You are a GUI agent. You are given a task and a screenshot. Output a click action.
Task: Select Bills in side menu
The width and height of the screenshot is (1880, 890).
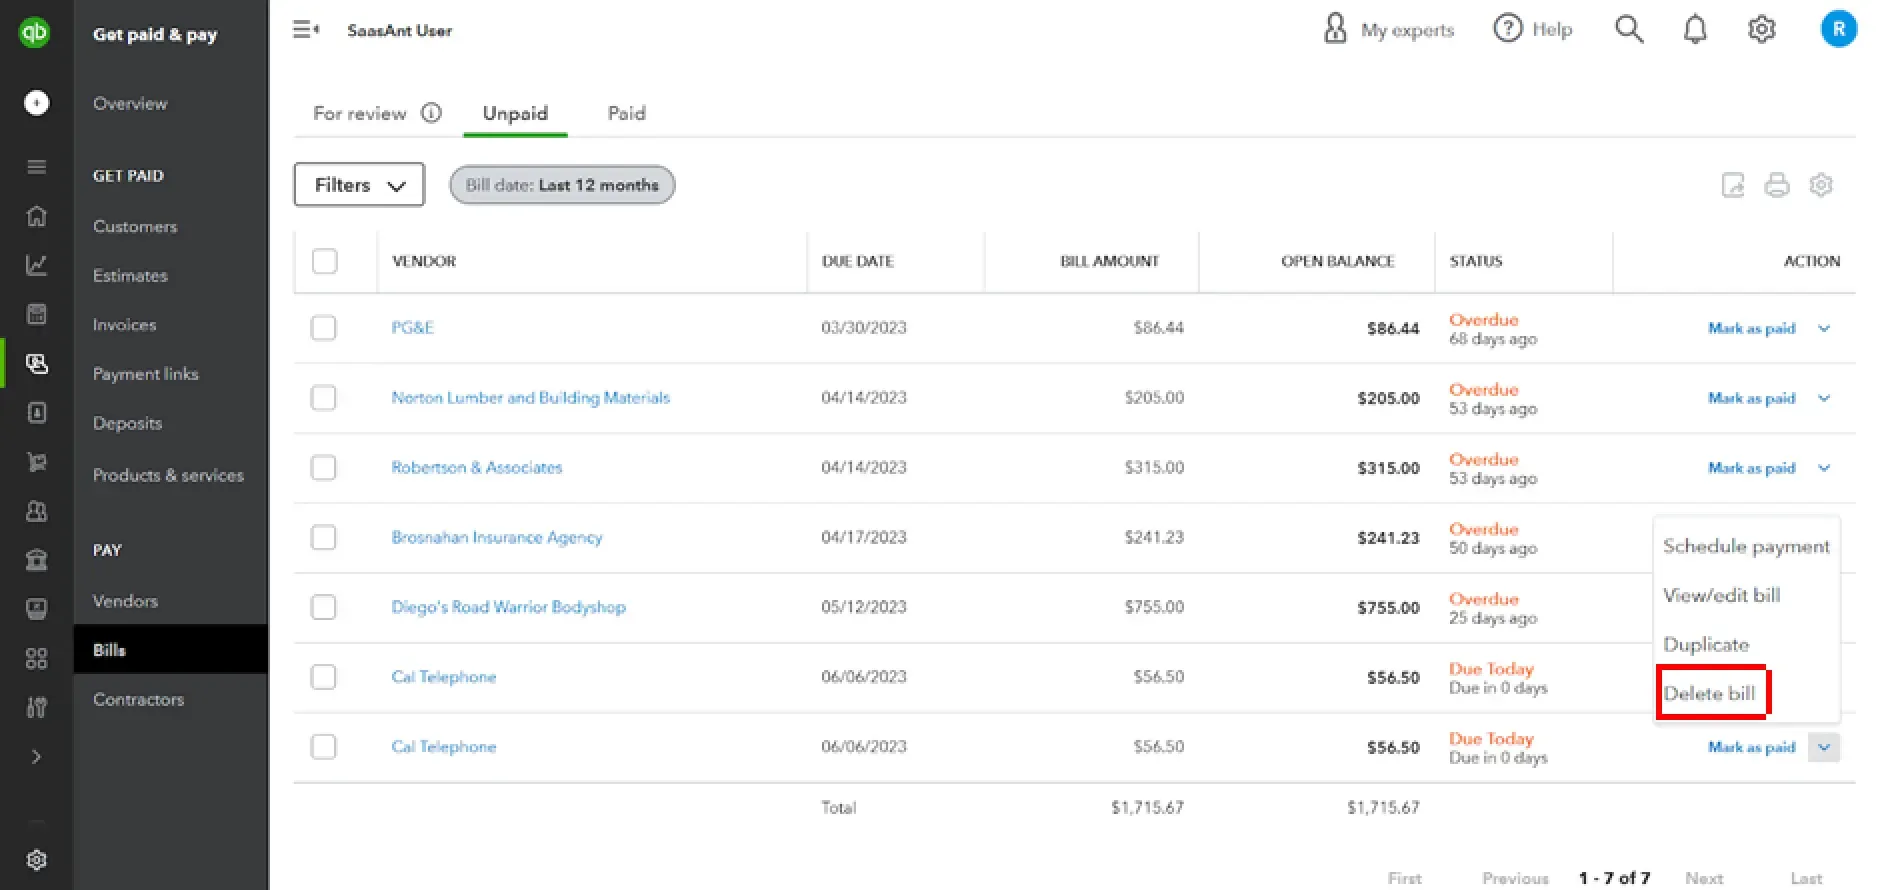[x=171, y=650]
